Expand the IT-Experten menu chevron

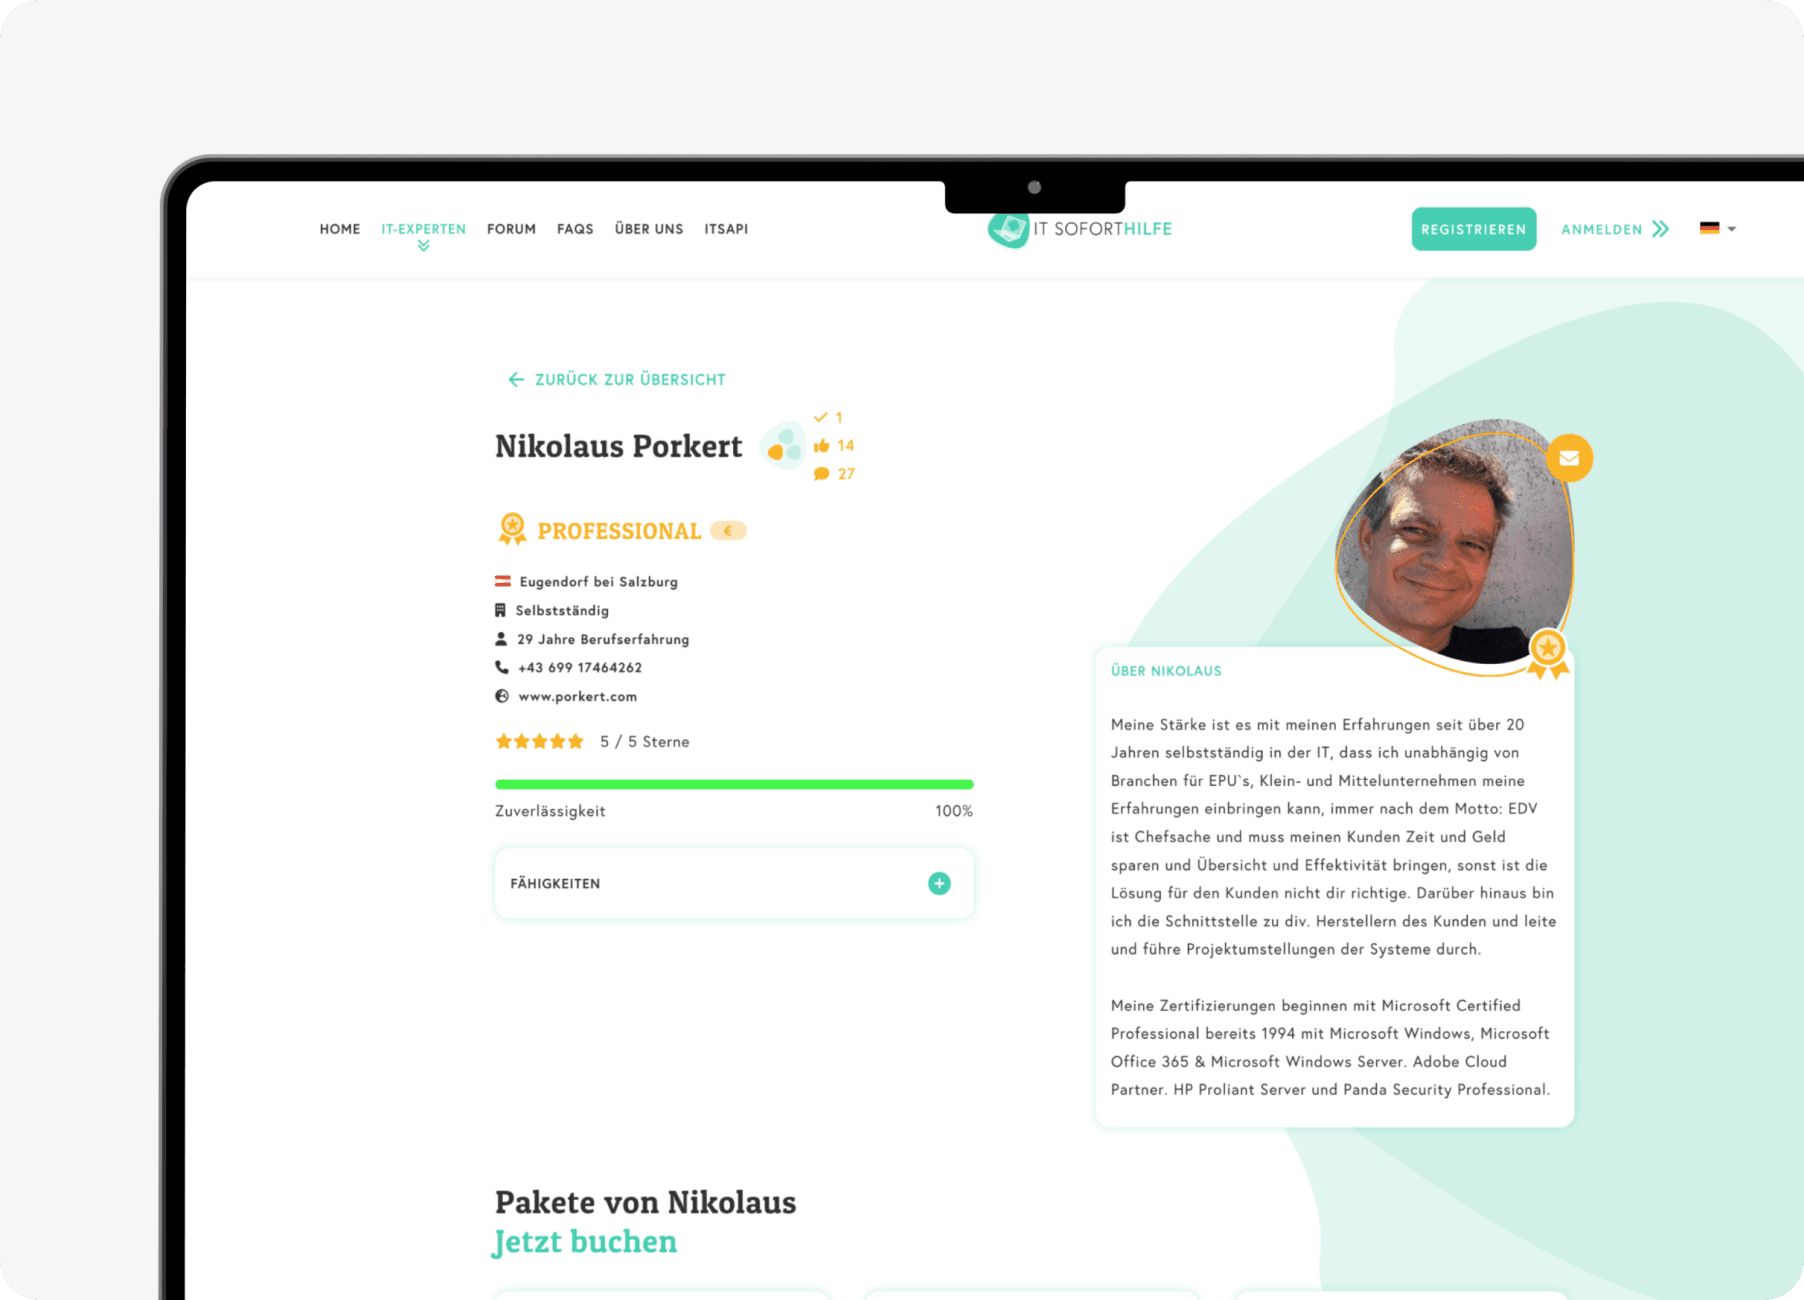424,246
